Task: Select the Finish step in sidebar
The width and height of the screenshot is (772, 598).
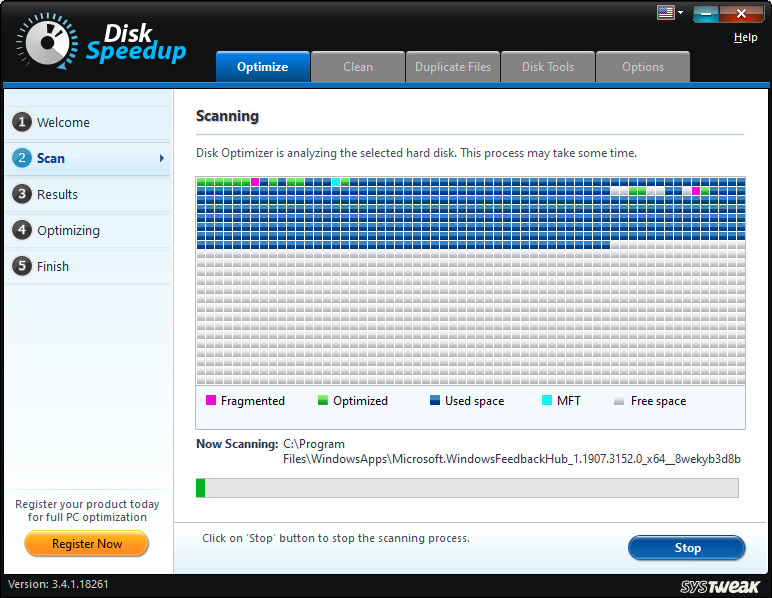Action: pyautogui.click(x=88, y=266)
